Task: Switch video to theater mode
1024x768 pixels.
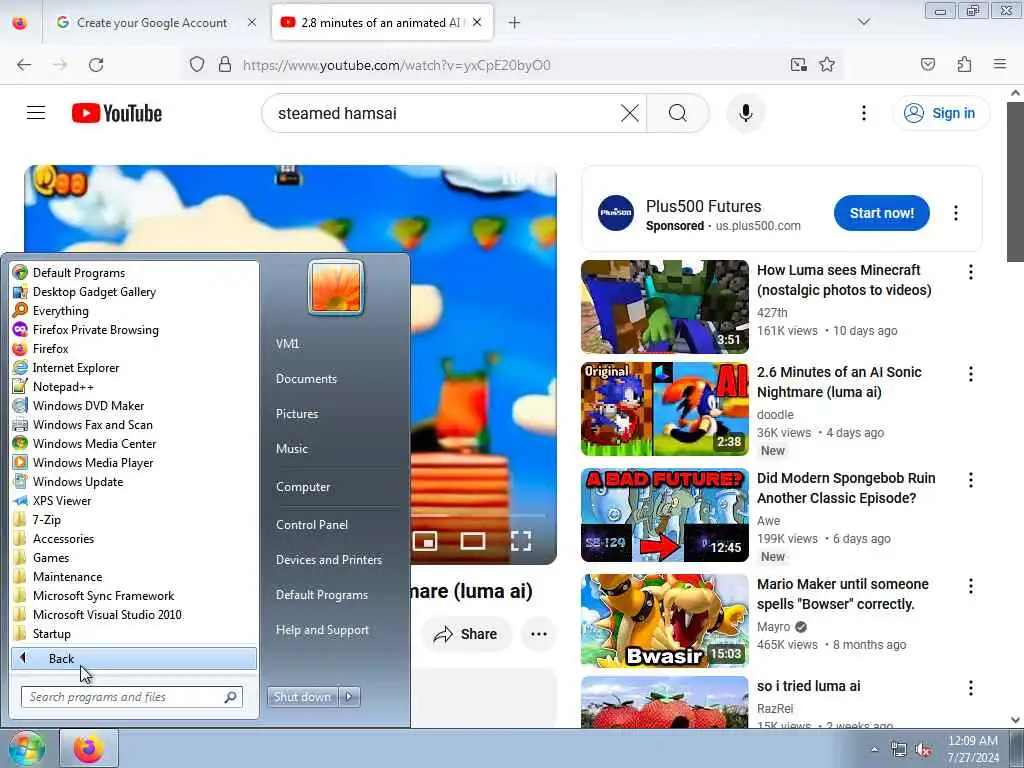Action: pos(473,541)
